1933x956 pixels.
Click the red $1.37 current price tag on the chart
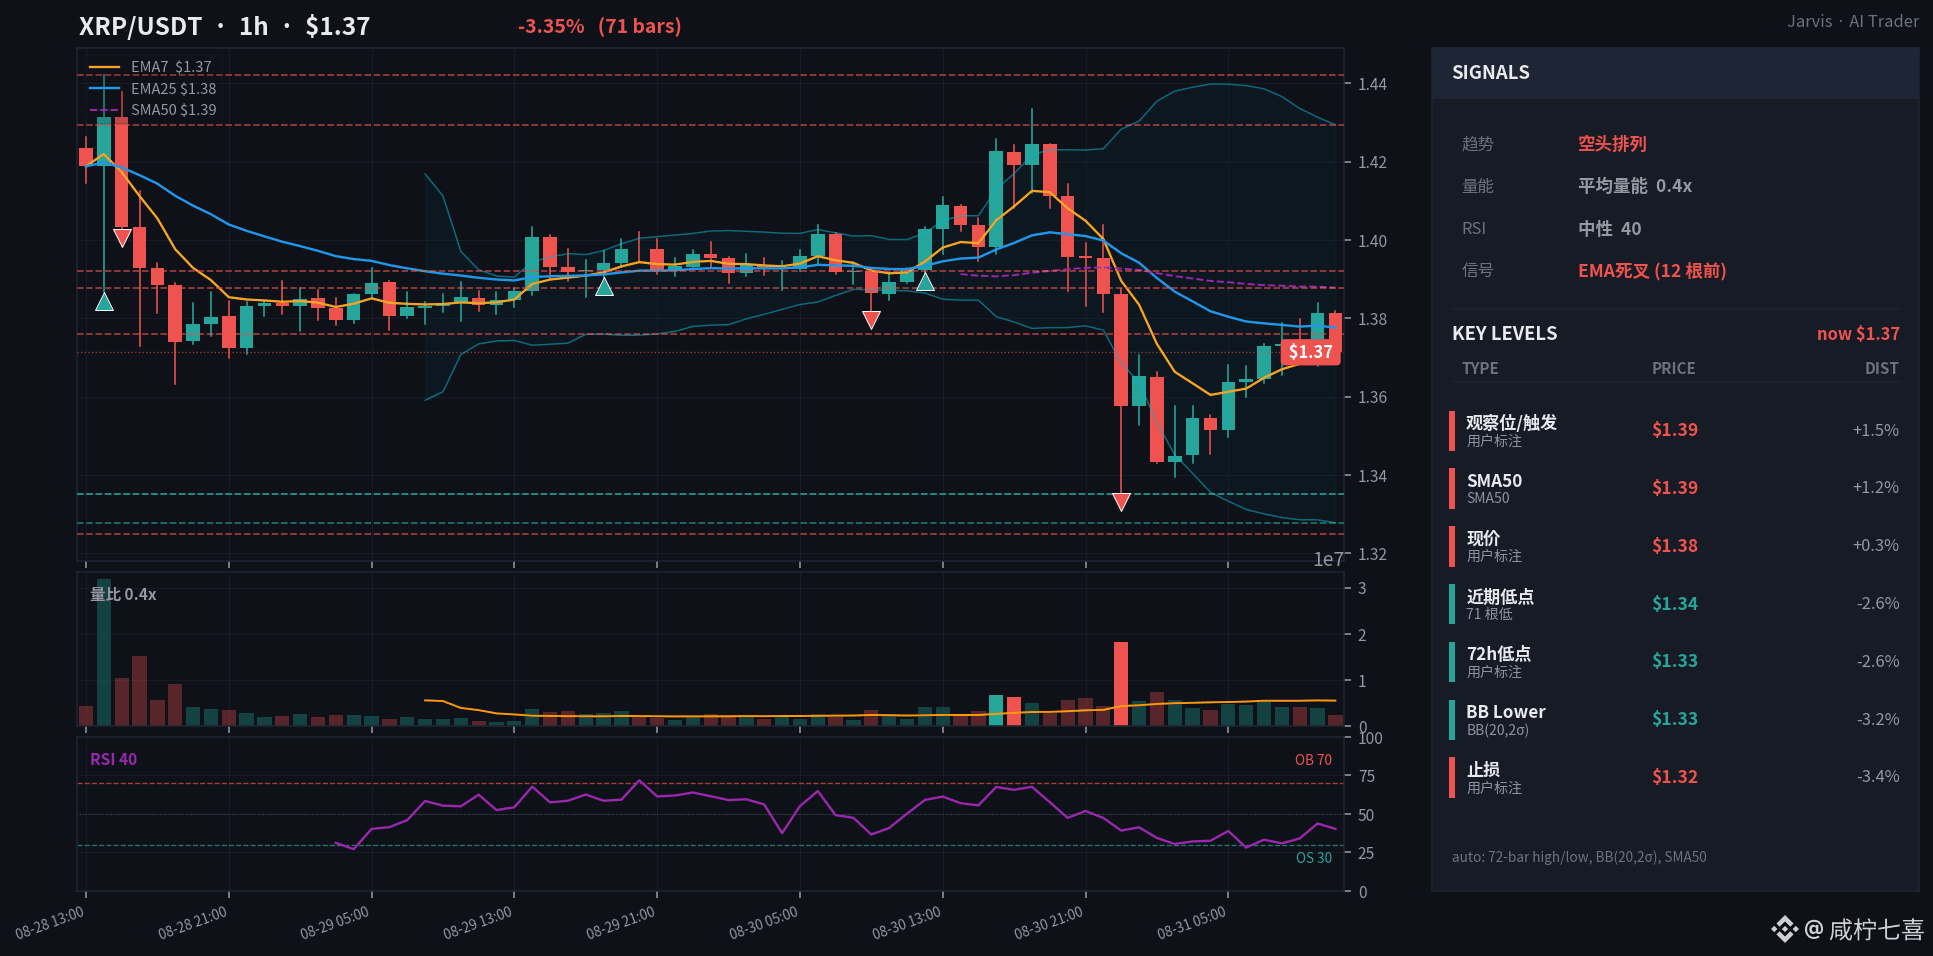click(1310, 352)
